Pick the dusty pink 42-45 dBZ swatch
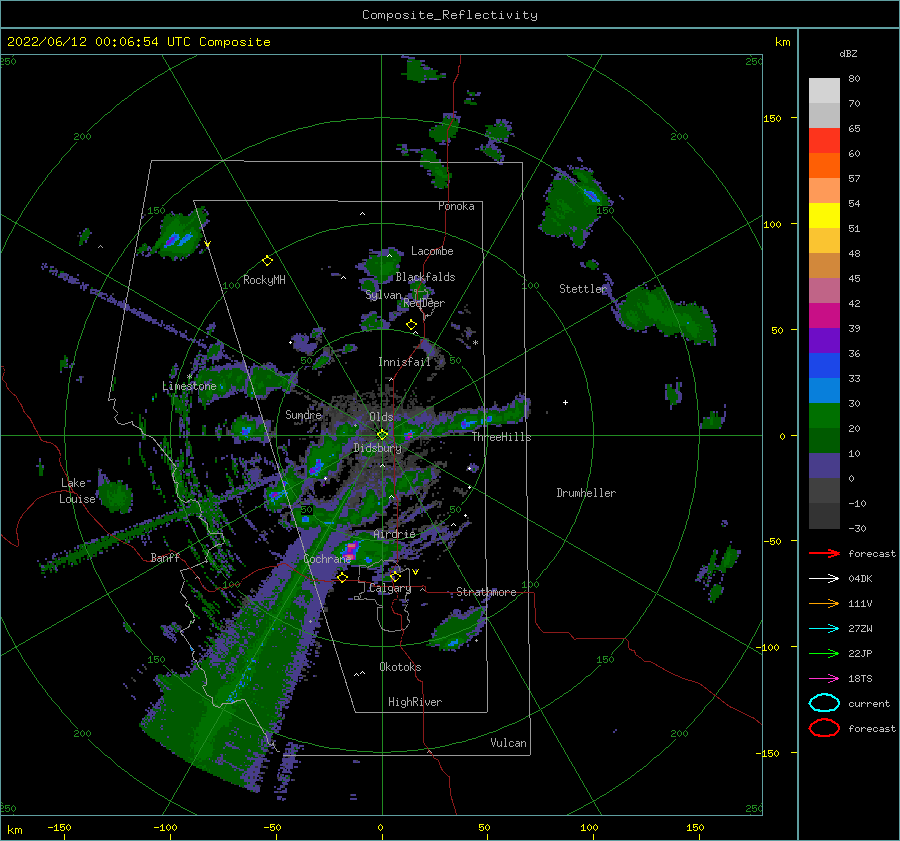 click(824, 290)
